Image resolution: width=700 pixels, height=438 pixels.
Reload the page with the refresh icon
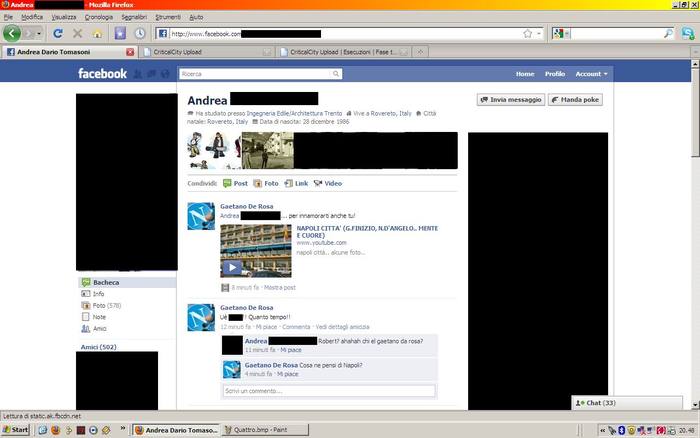58,33
